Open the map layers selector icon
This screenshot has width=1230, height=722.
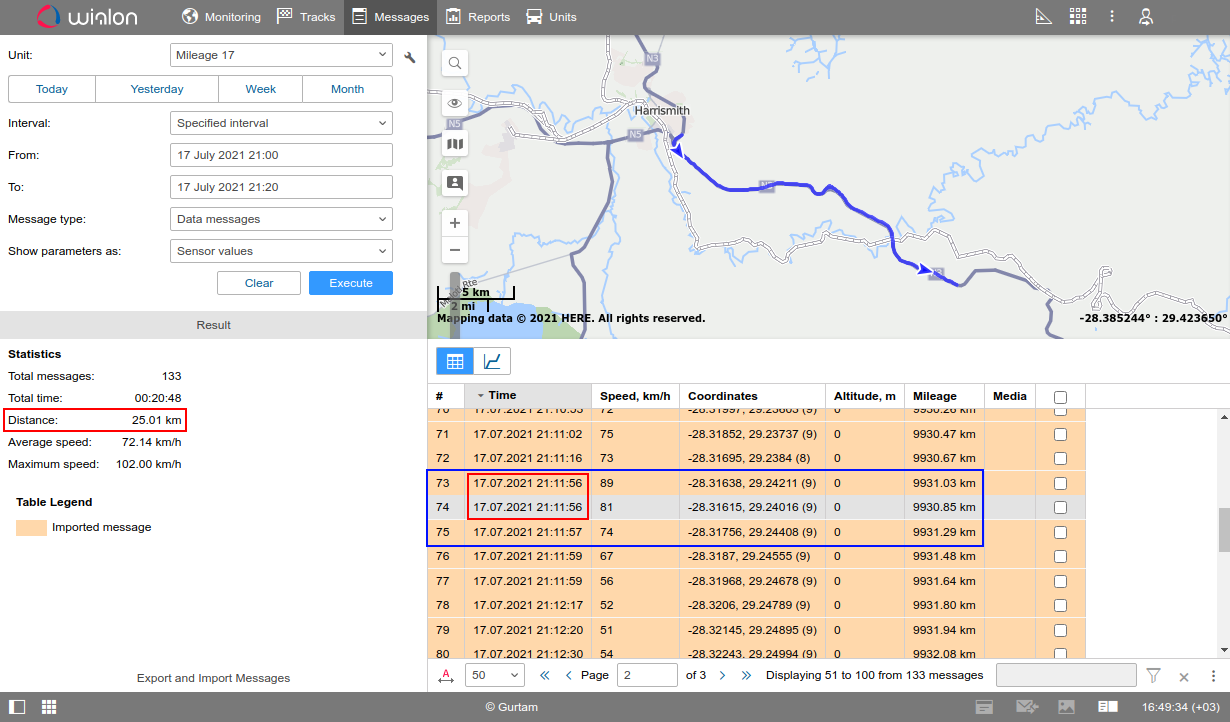point(455,144)
